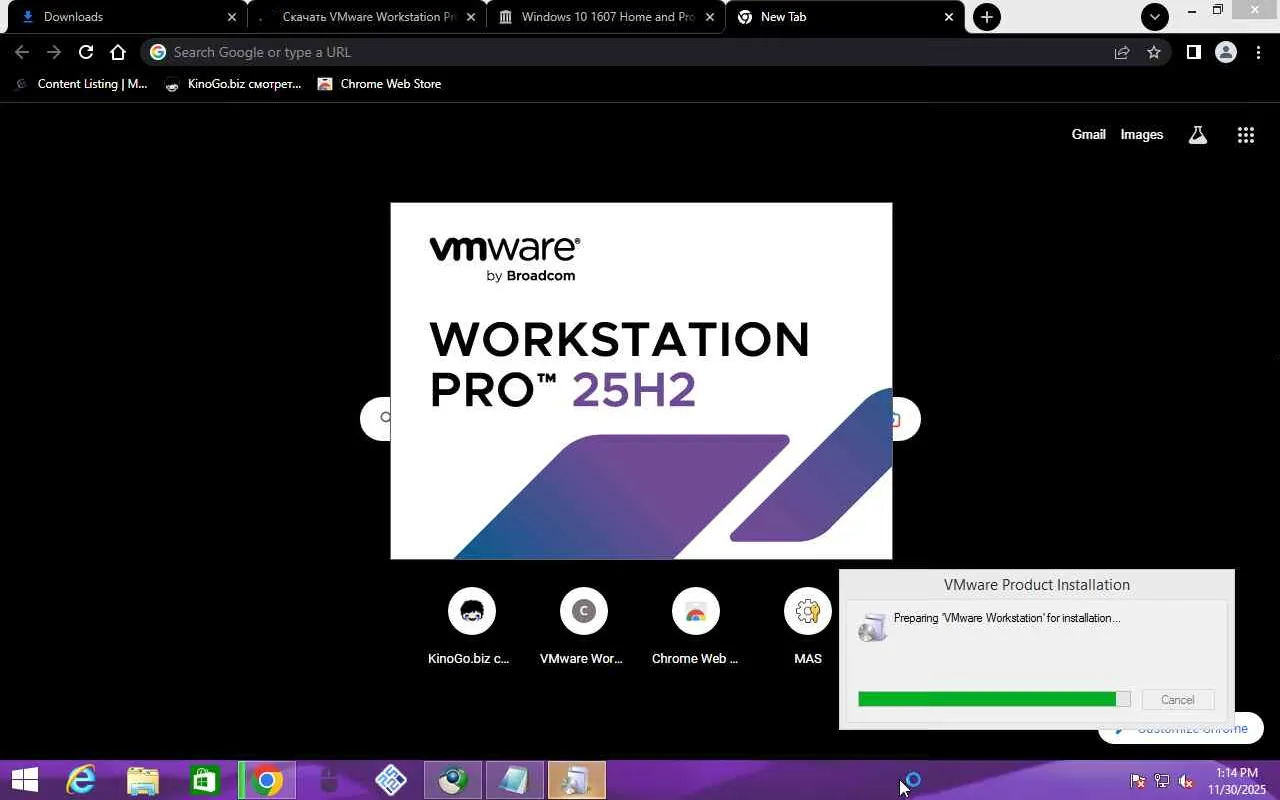Screen dimensions: 1280x800
Task: Open a new tab with the plus button
Action: (x=987, y=17)
